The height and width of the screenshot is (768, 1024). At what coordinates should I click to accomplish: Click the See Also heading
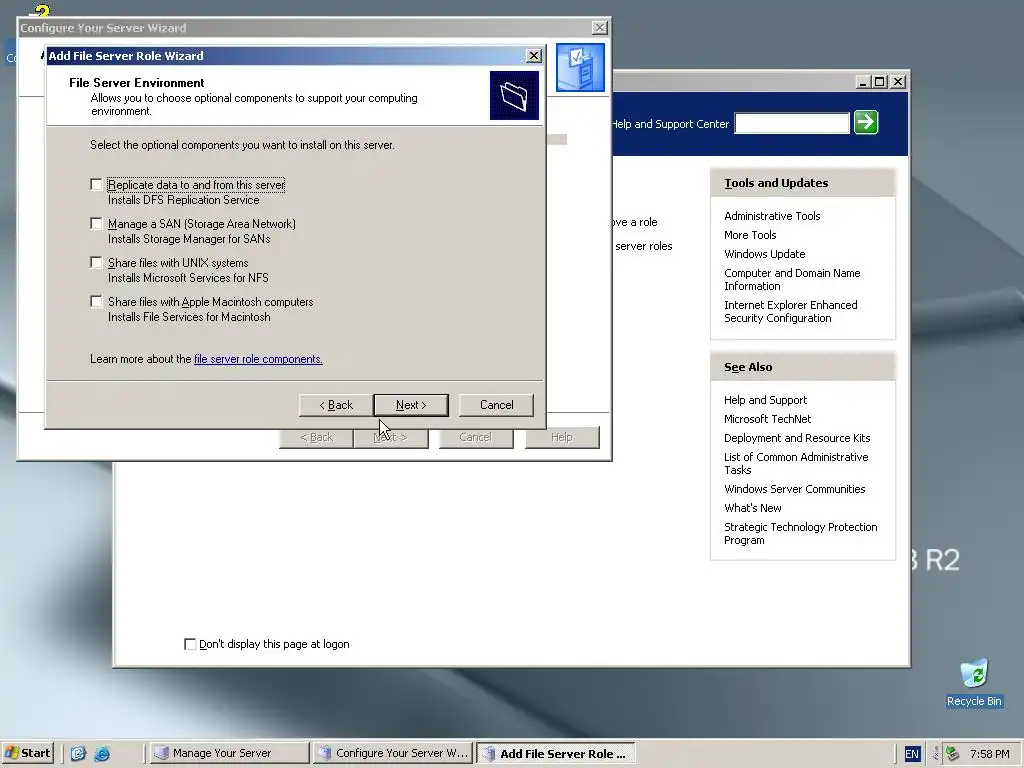coord(748,368)
